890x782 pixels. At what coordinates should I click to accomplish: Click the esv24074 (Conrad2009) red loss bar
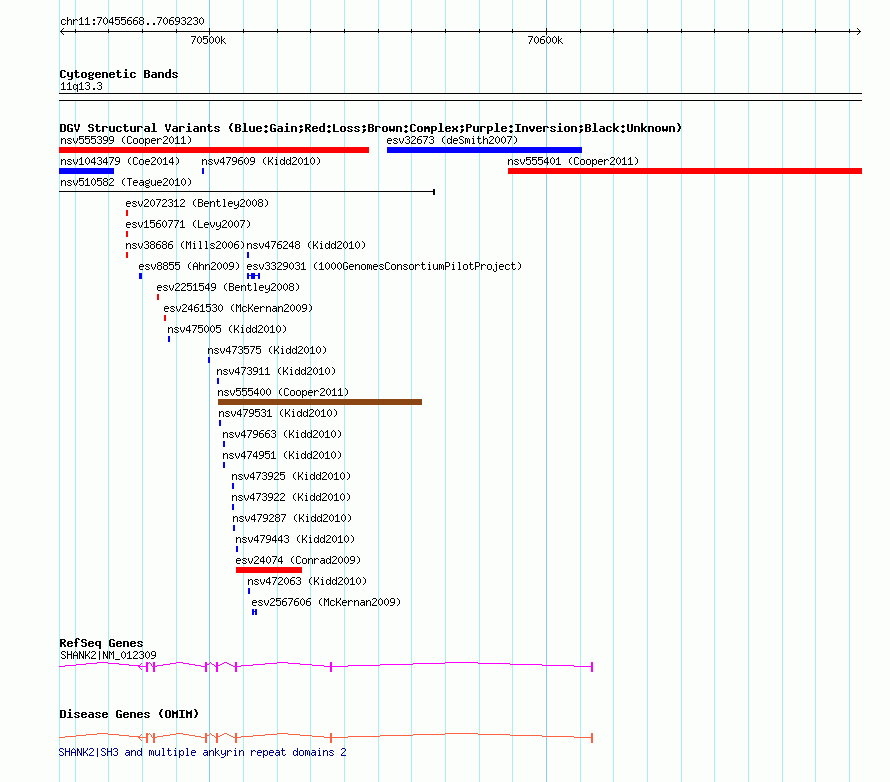point(269,570)
